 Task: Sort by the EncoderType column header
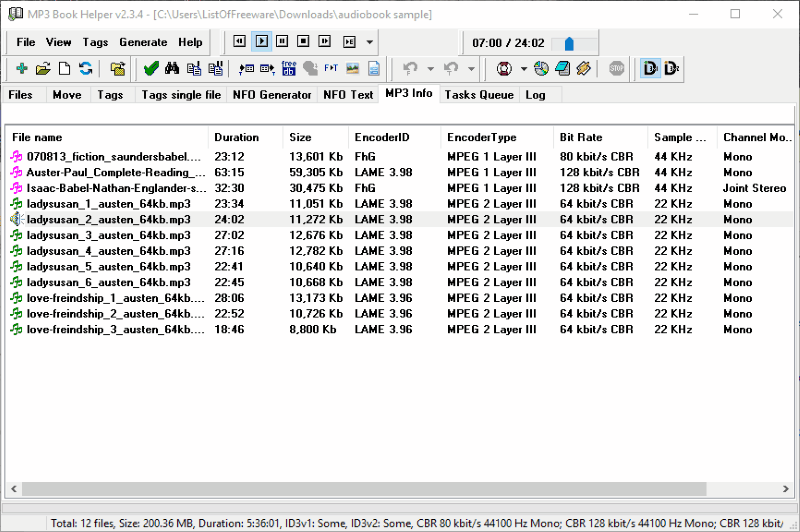point(497,137)
